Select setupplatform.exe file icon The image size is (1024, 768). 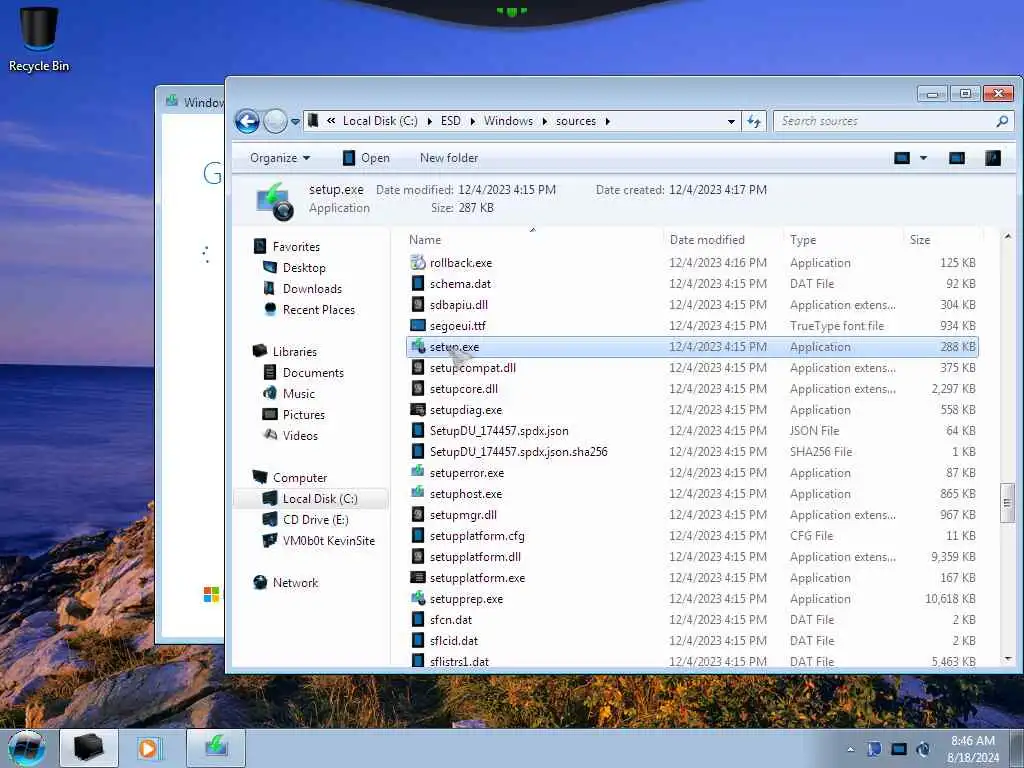pyautogui.click(x=418, y=577)
